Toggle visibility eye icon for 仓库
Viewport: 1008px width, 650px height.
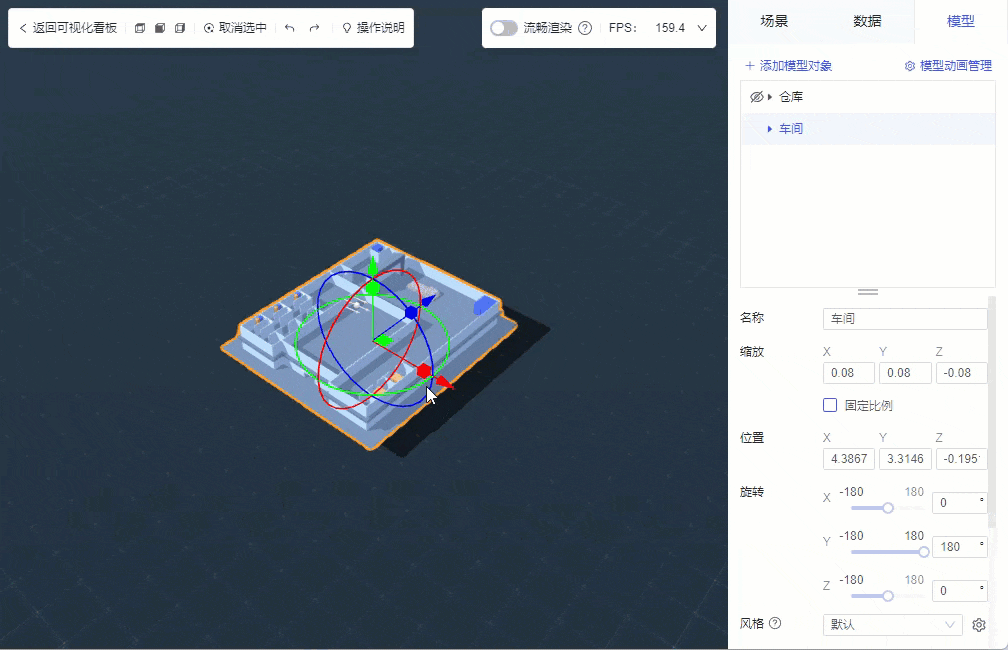757,96
